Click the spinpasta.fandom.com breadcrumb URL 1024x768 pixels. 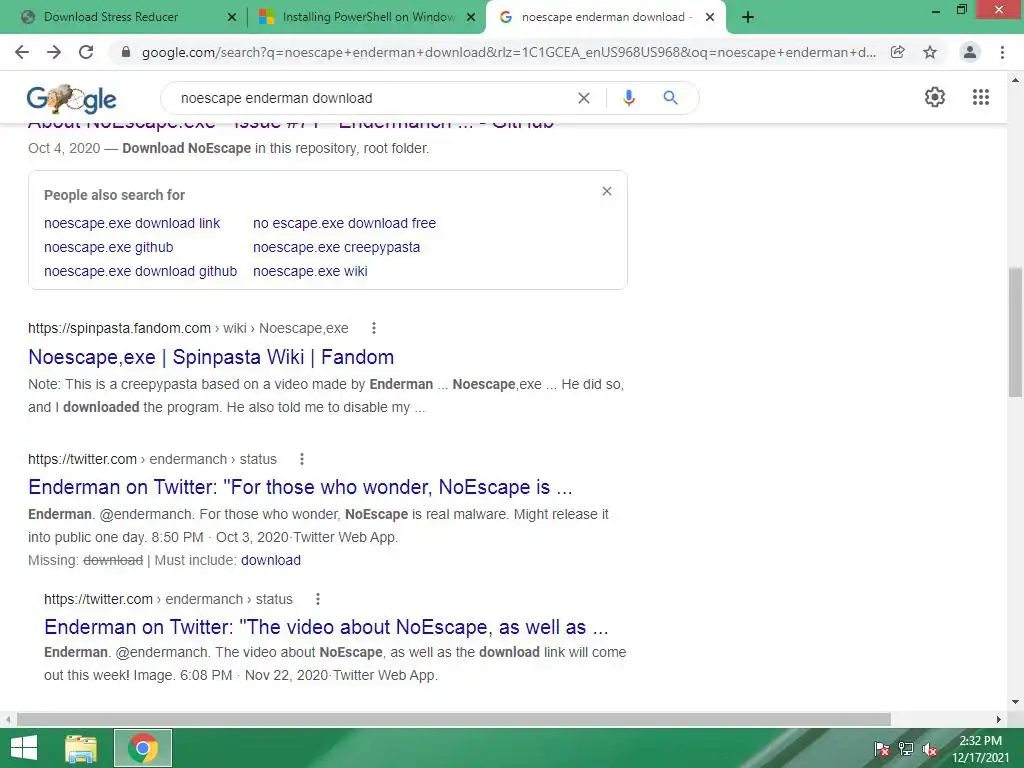tap(188, 328)
